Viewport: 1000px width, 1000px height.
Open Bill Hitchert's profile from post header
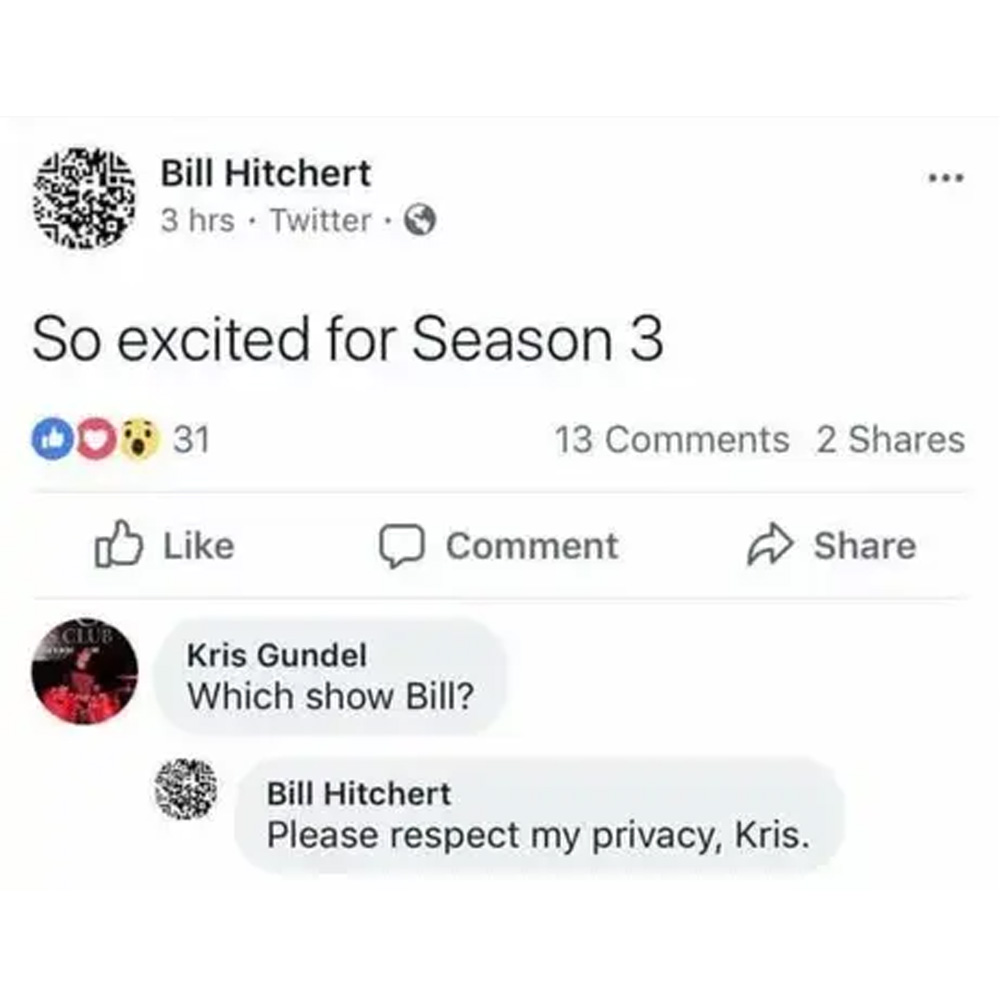tap(265, 173)
